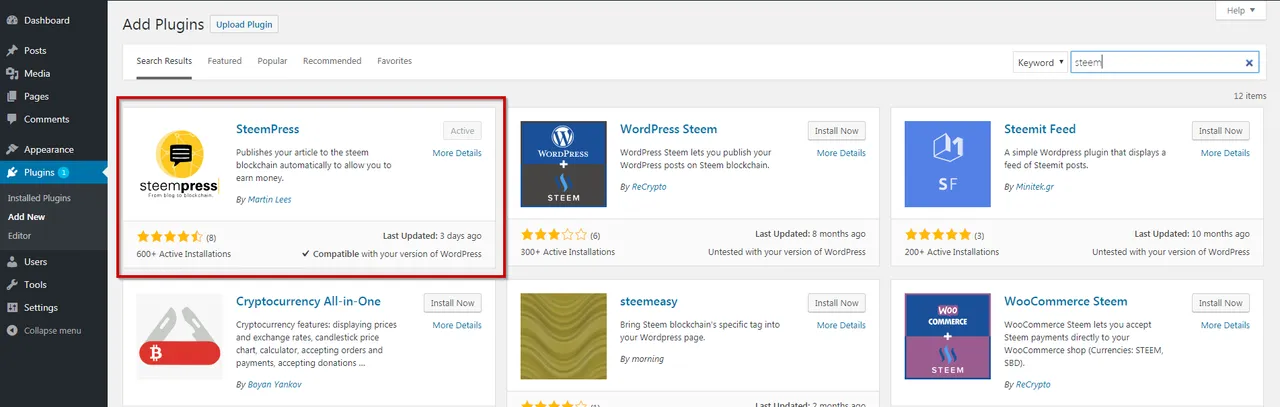The height and width of the screenshot is (407, 1280).
Task: Open More Details for SteemPress
Action: point(457,153)
